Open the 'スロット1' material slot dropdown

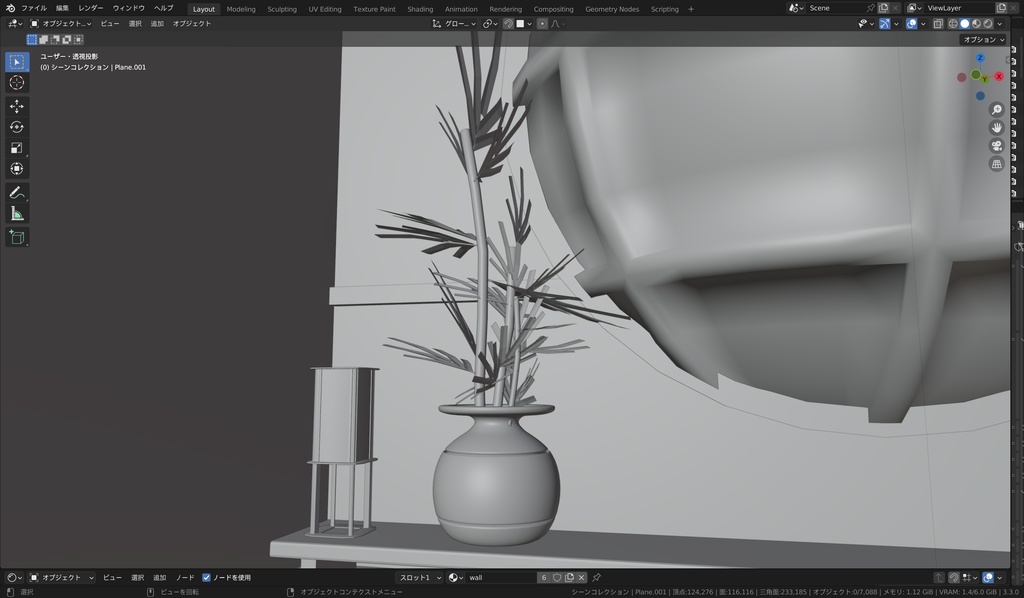pyautogui.click(x=419, y=578)
